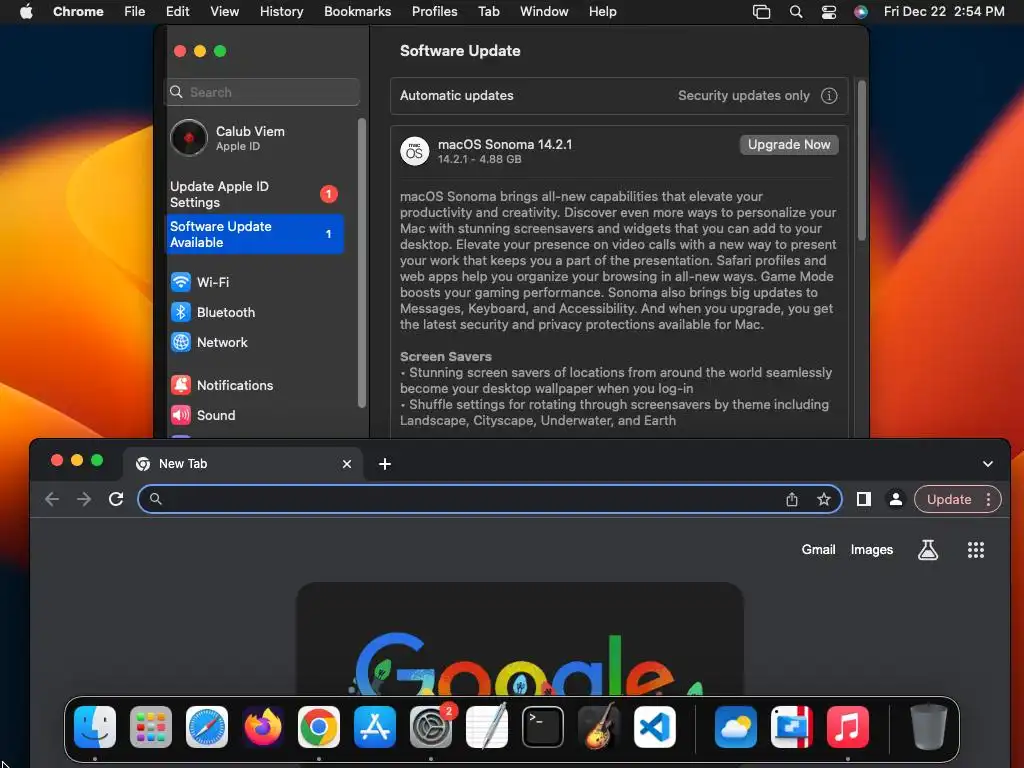1024x768 pixels.
Task: Click the Chrome reload page button
Action: point(116,499)
